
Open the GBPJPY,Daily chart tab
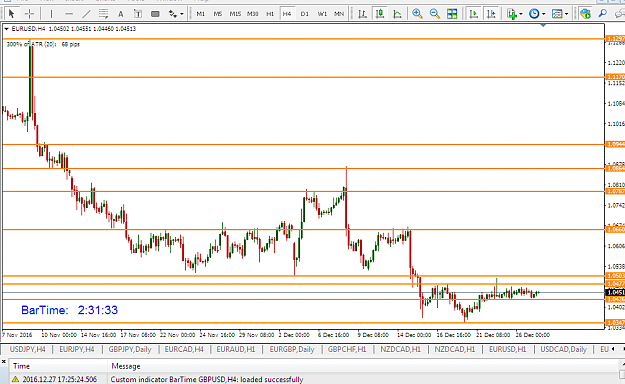click(x=130, y=349)
